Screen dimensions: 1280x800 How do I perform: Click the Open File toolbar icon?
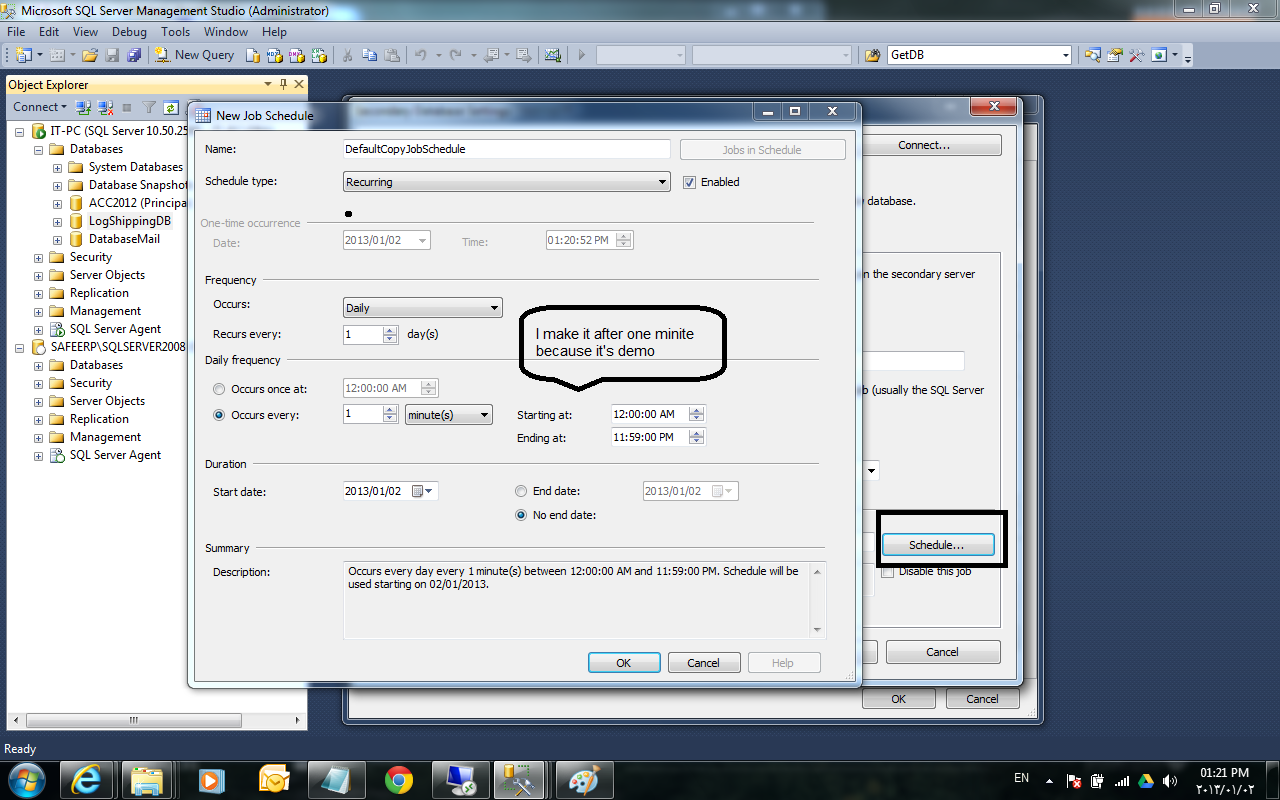click(x=90, y=55)
